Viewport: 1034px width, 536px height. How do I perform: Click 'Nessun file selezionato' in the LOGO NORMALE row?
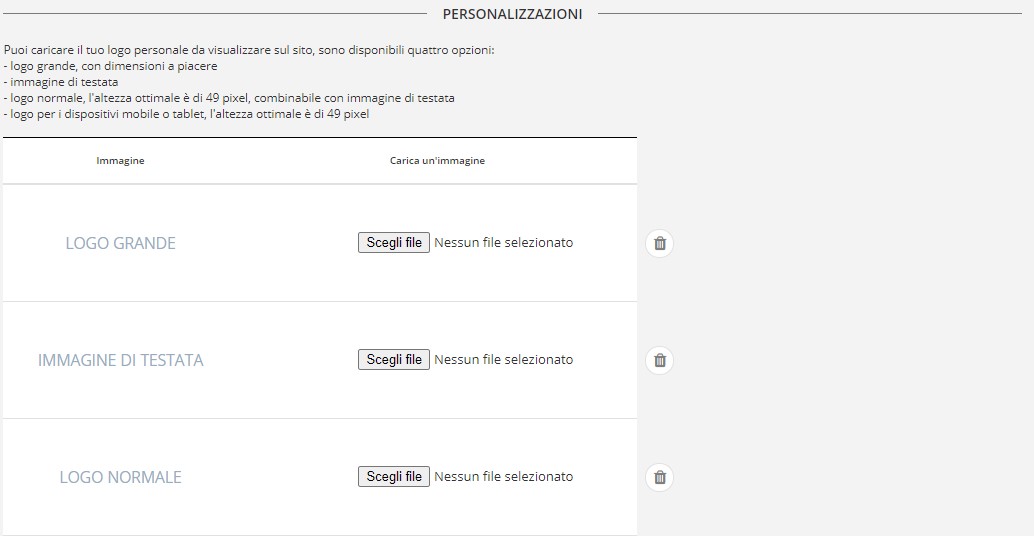[x=504, y=476]
